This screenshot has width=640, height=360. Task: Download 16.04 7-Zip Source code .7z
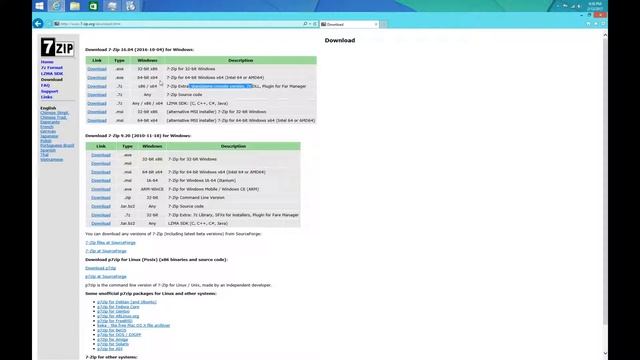point(97,95)
